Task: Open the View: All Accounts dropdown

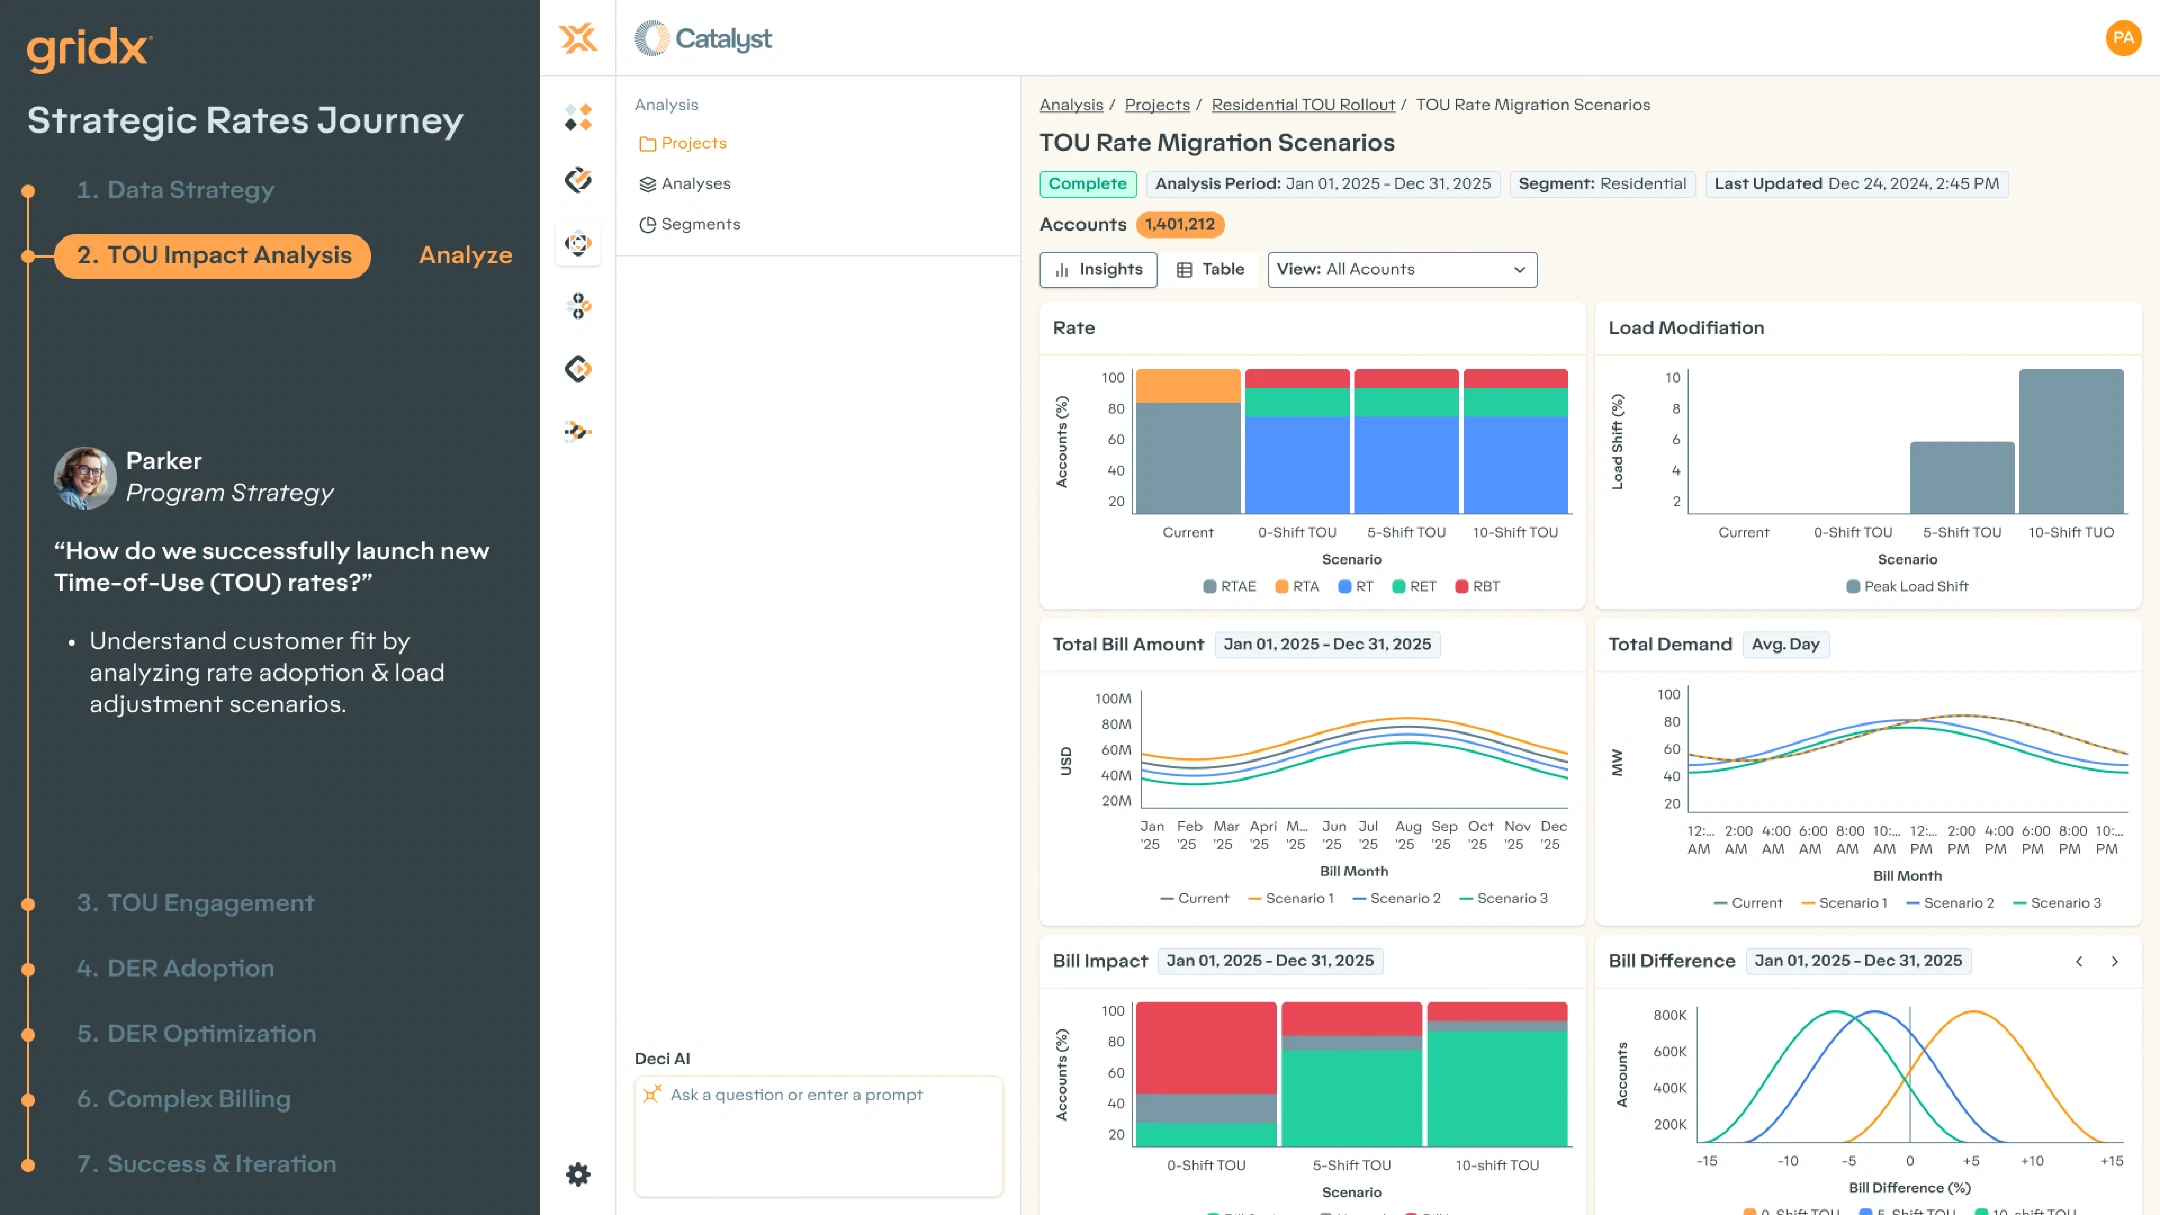Action: tap(1402, 270)
